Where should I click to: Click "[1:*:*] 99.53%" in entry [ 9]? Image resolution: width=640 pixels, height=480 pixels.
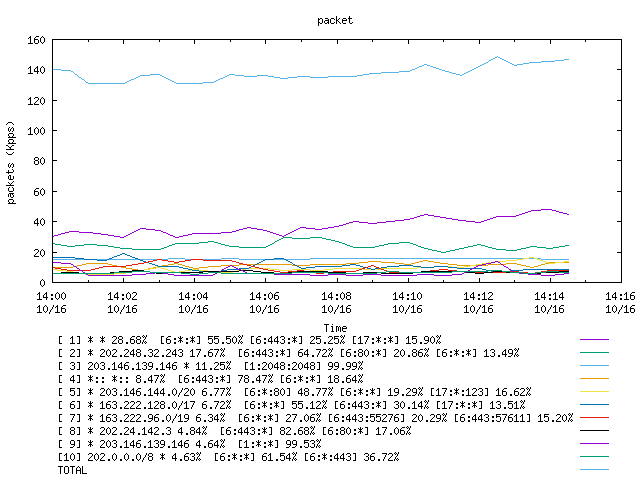click(280, 444)
